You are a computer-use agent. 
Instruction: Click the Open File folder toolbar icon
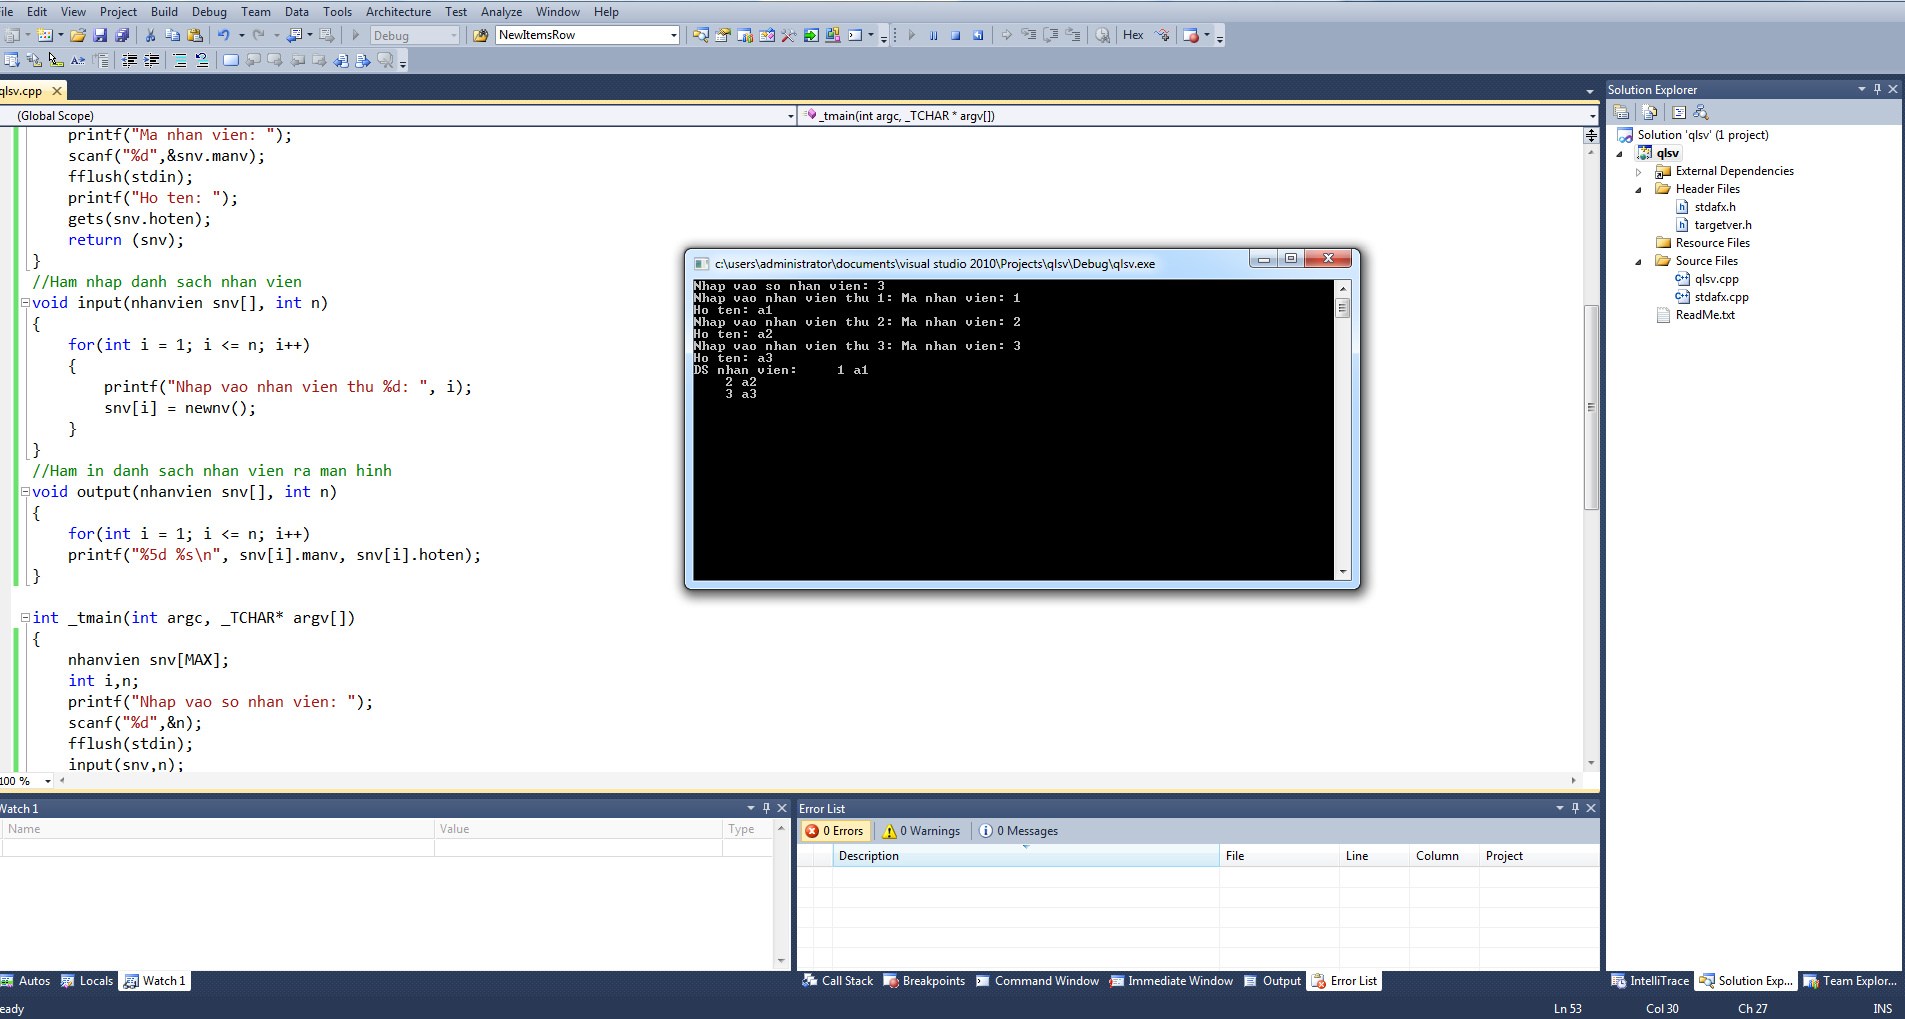coord(77,35)
